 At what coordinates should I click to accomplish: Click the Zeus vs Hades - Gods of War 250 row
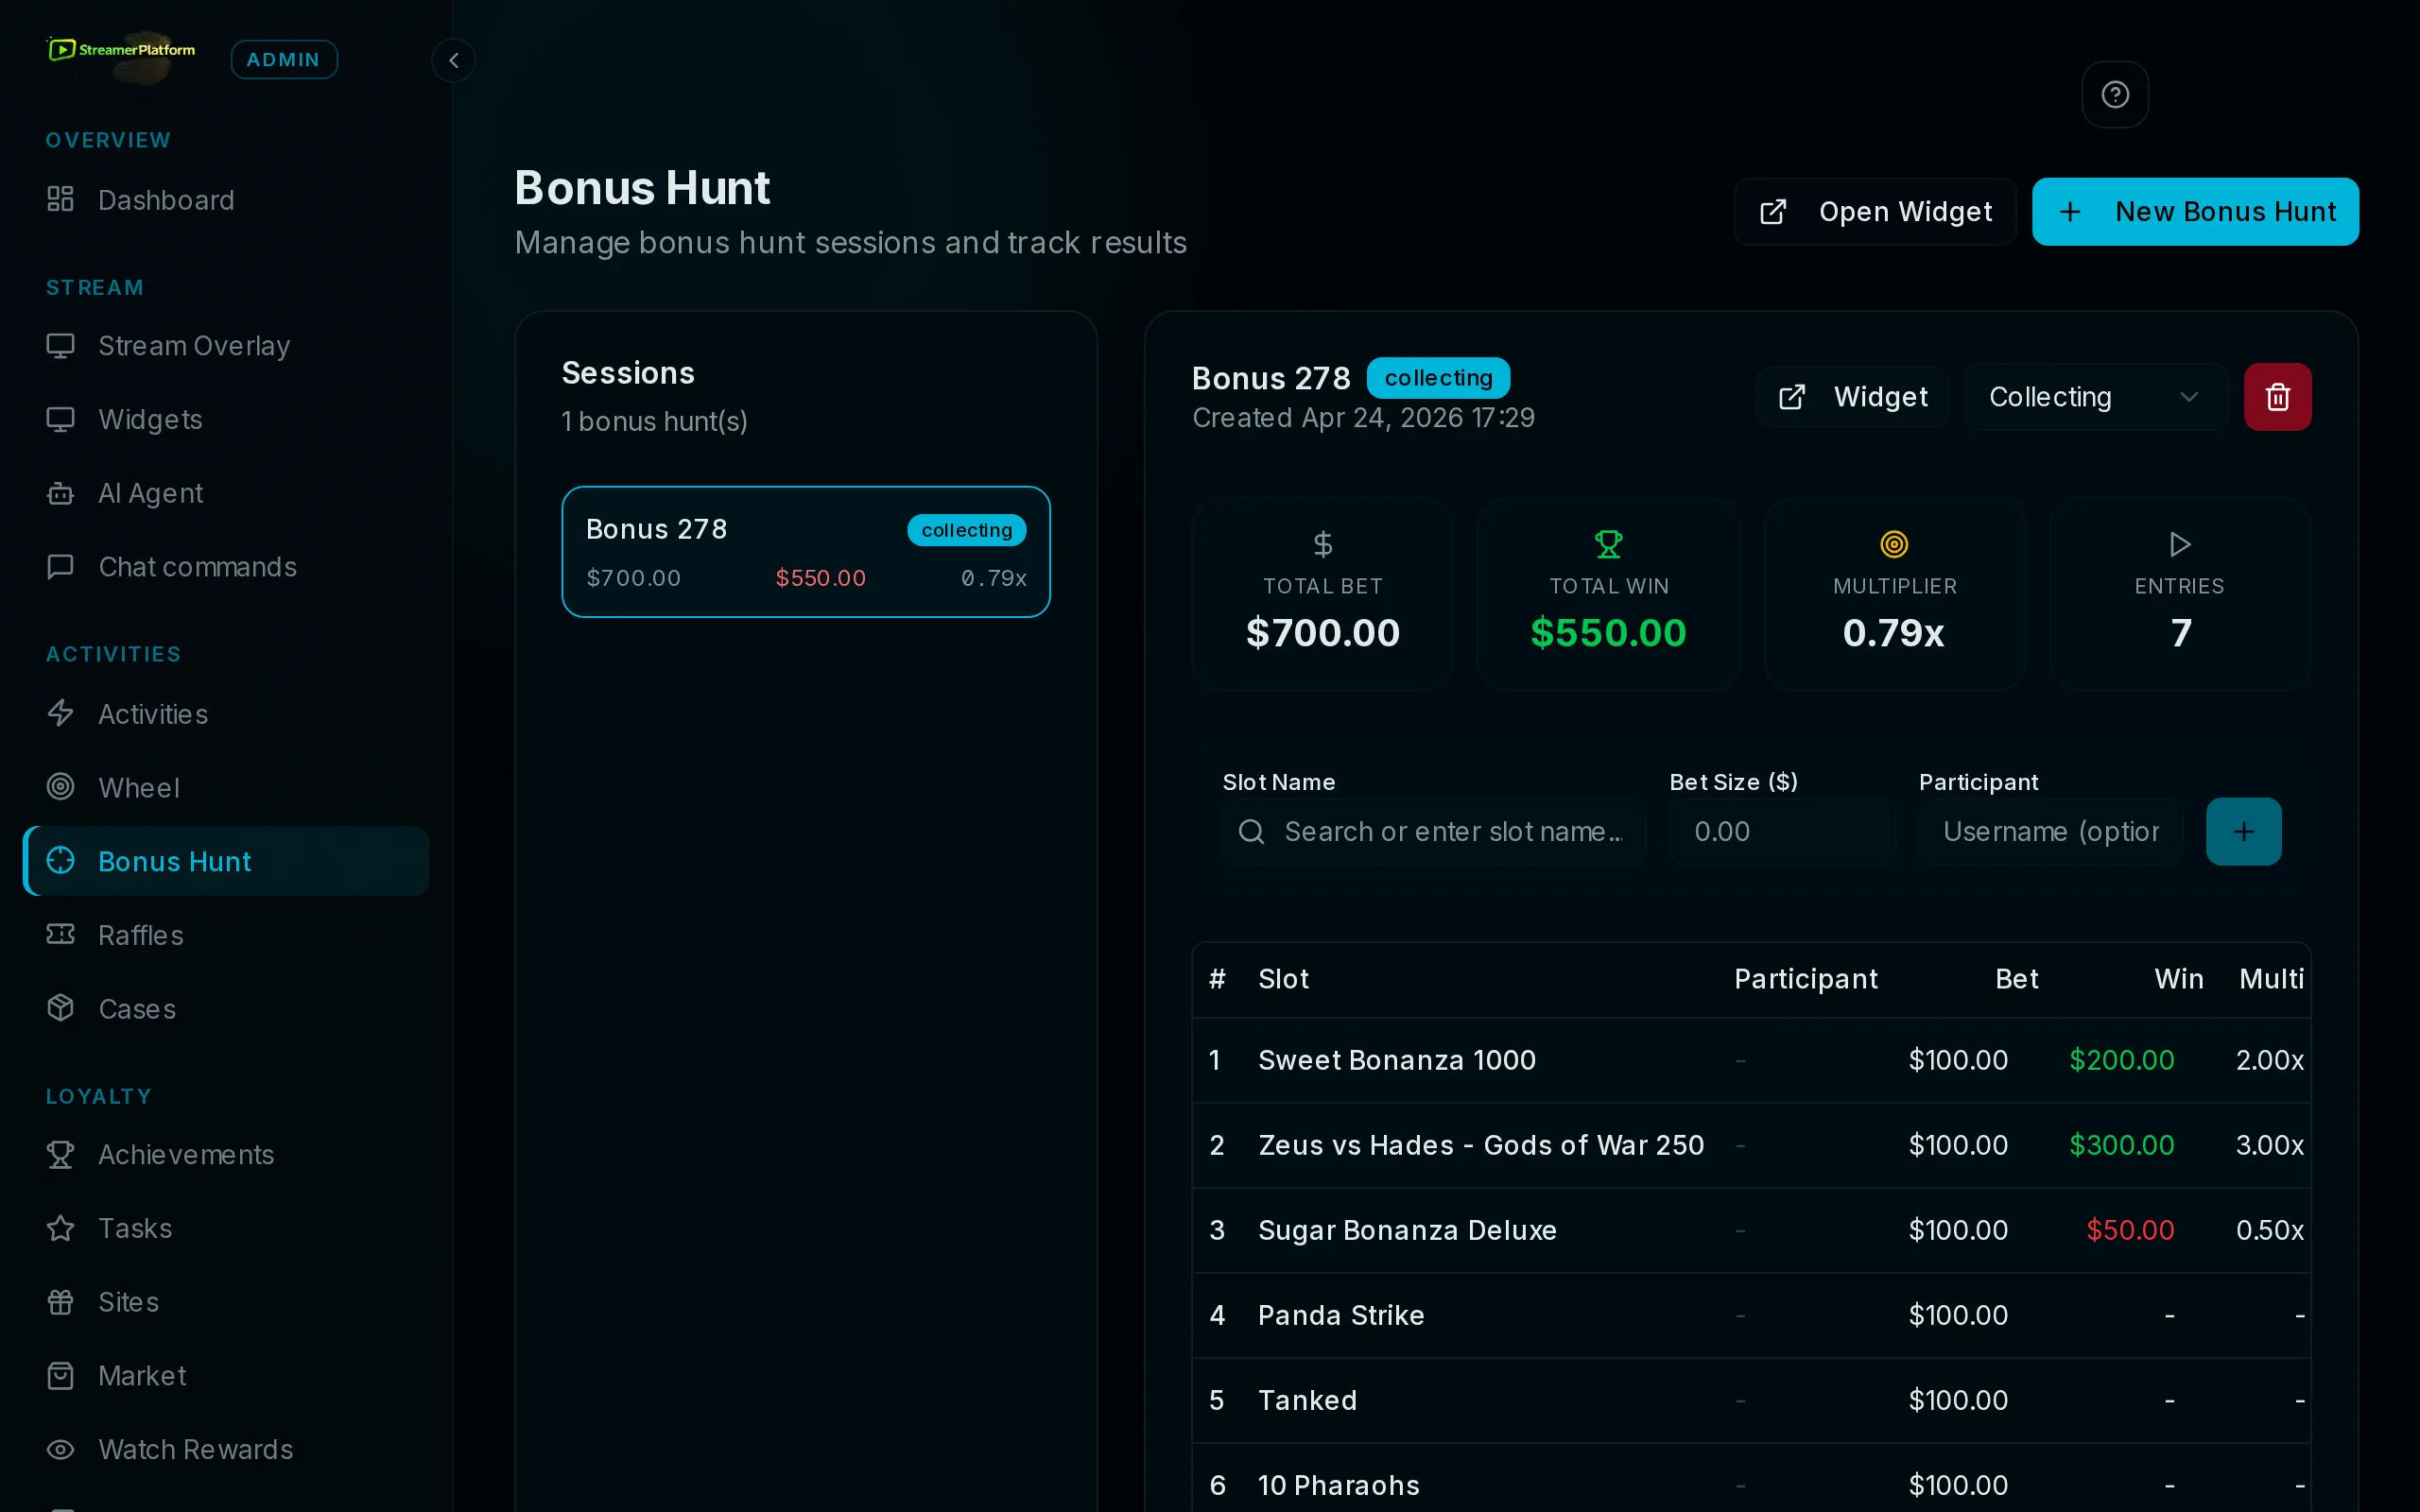pos(1751,1145)
